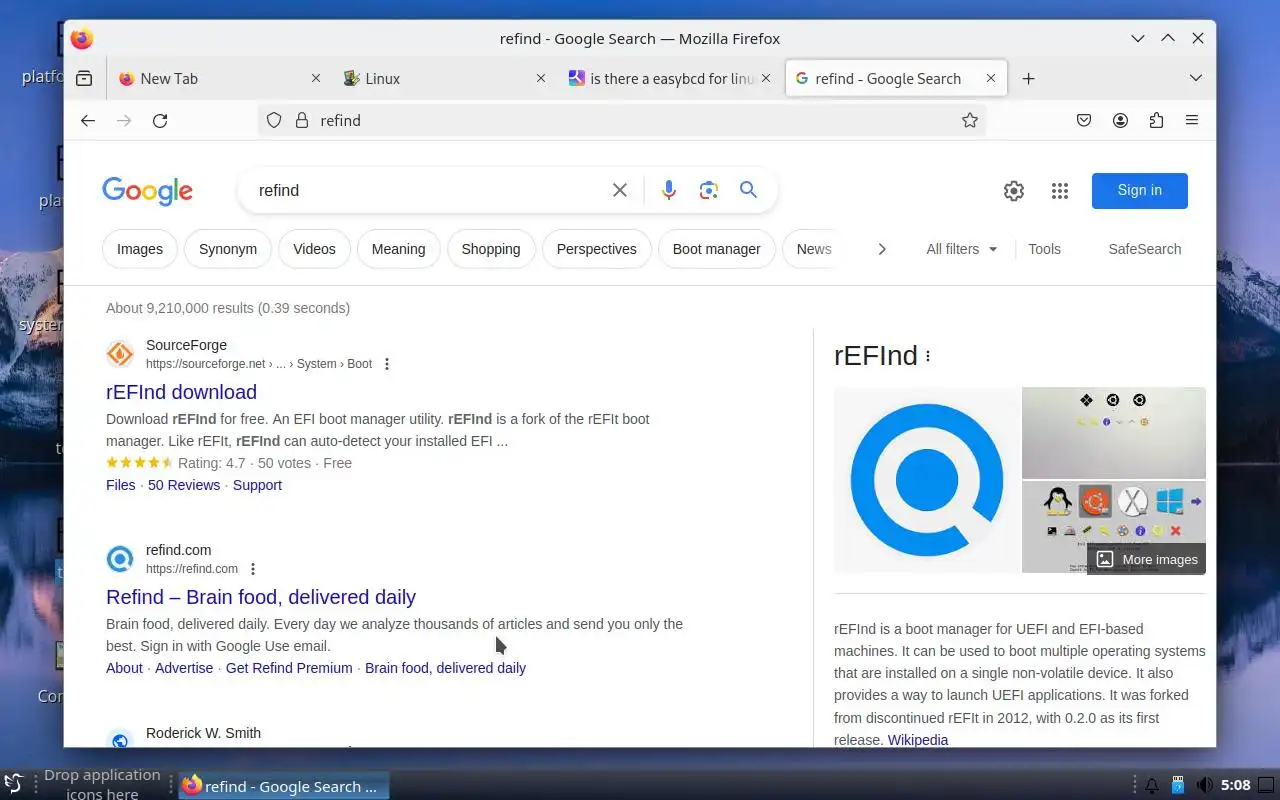
Task: Open Google quick settings gear
Action: coord(1014,191)
